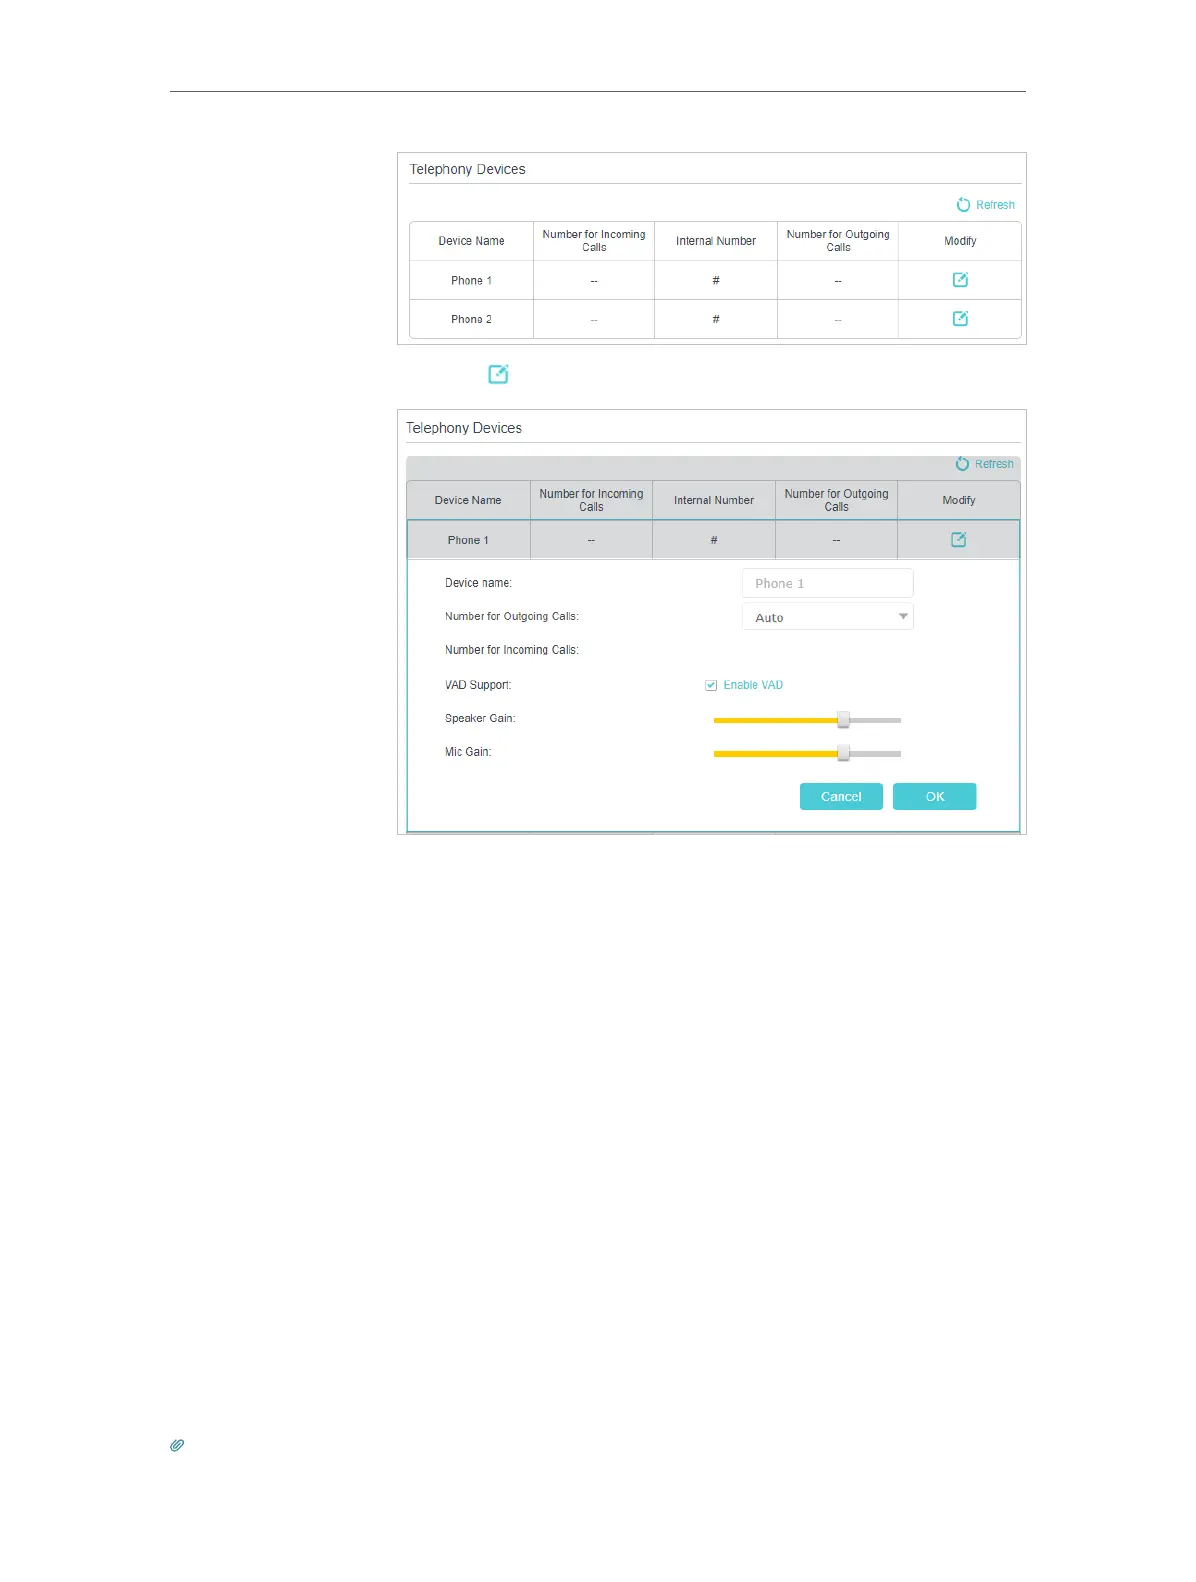Screen dimensions: 1196x1582
Task: Click the Refresh icon in the upper Telephony Devices panel
Action: point(963,204)
